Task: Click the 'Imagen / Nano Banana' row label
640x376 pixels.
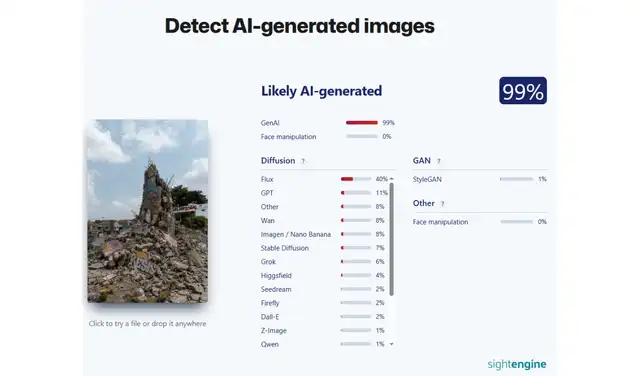Action: 296,234
